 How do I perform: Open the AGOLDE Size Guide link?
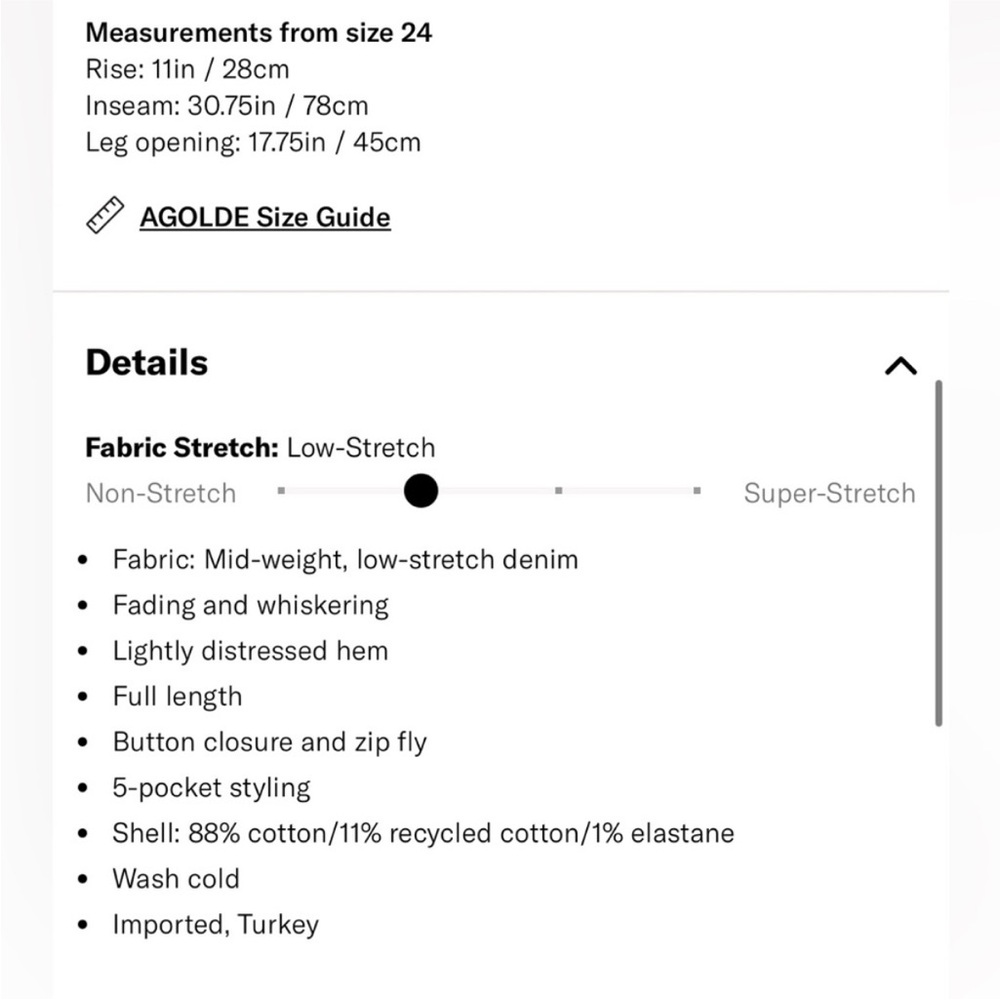tap(265, 217)
